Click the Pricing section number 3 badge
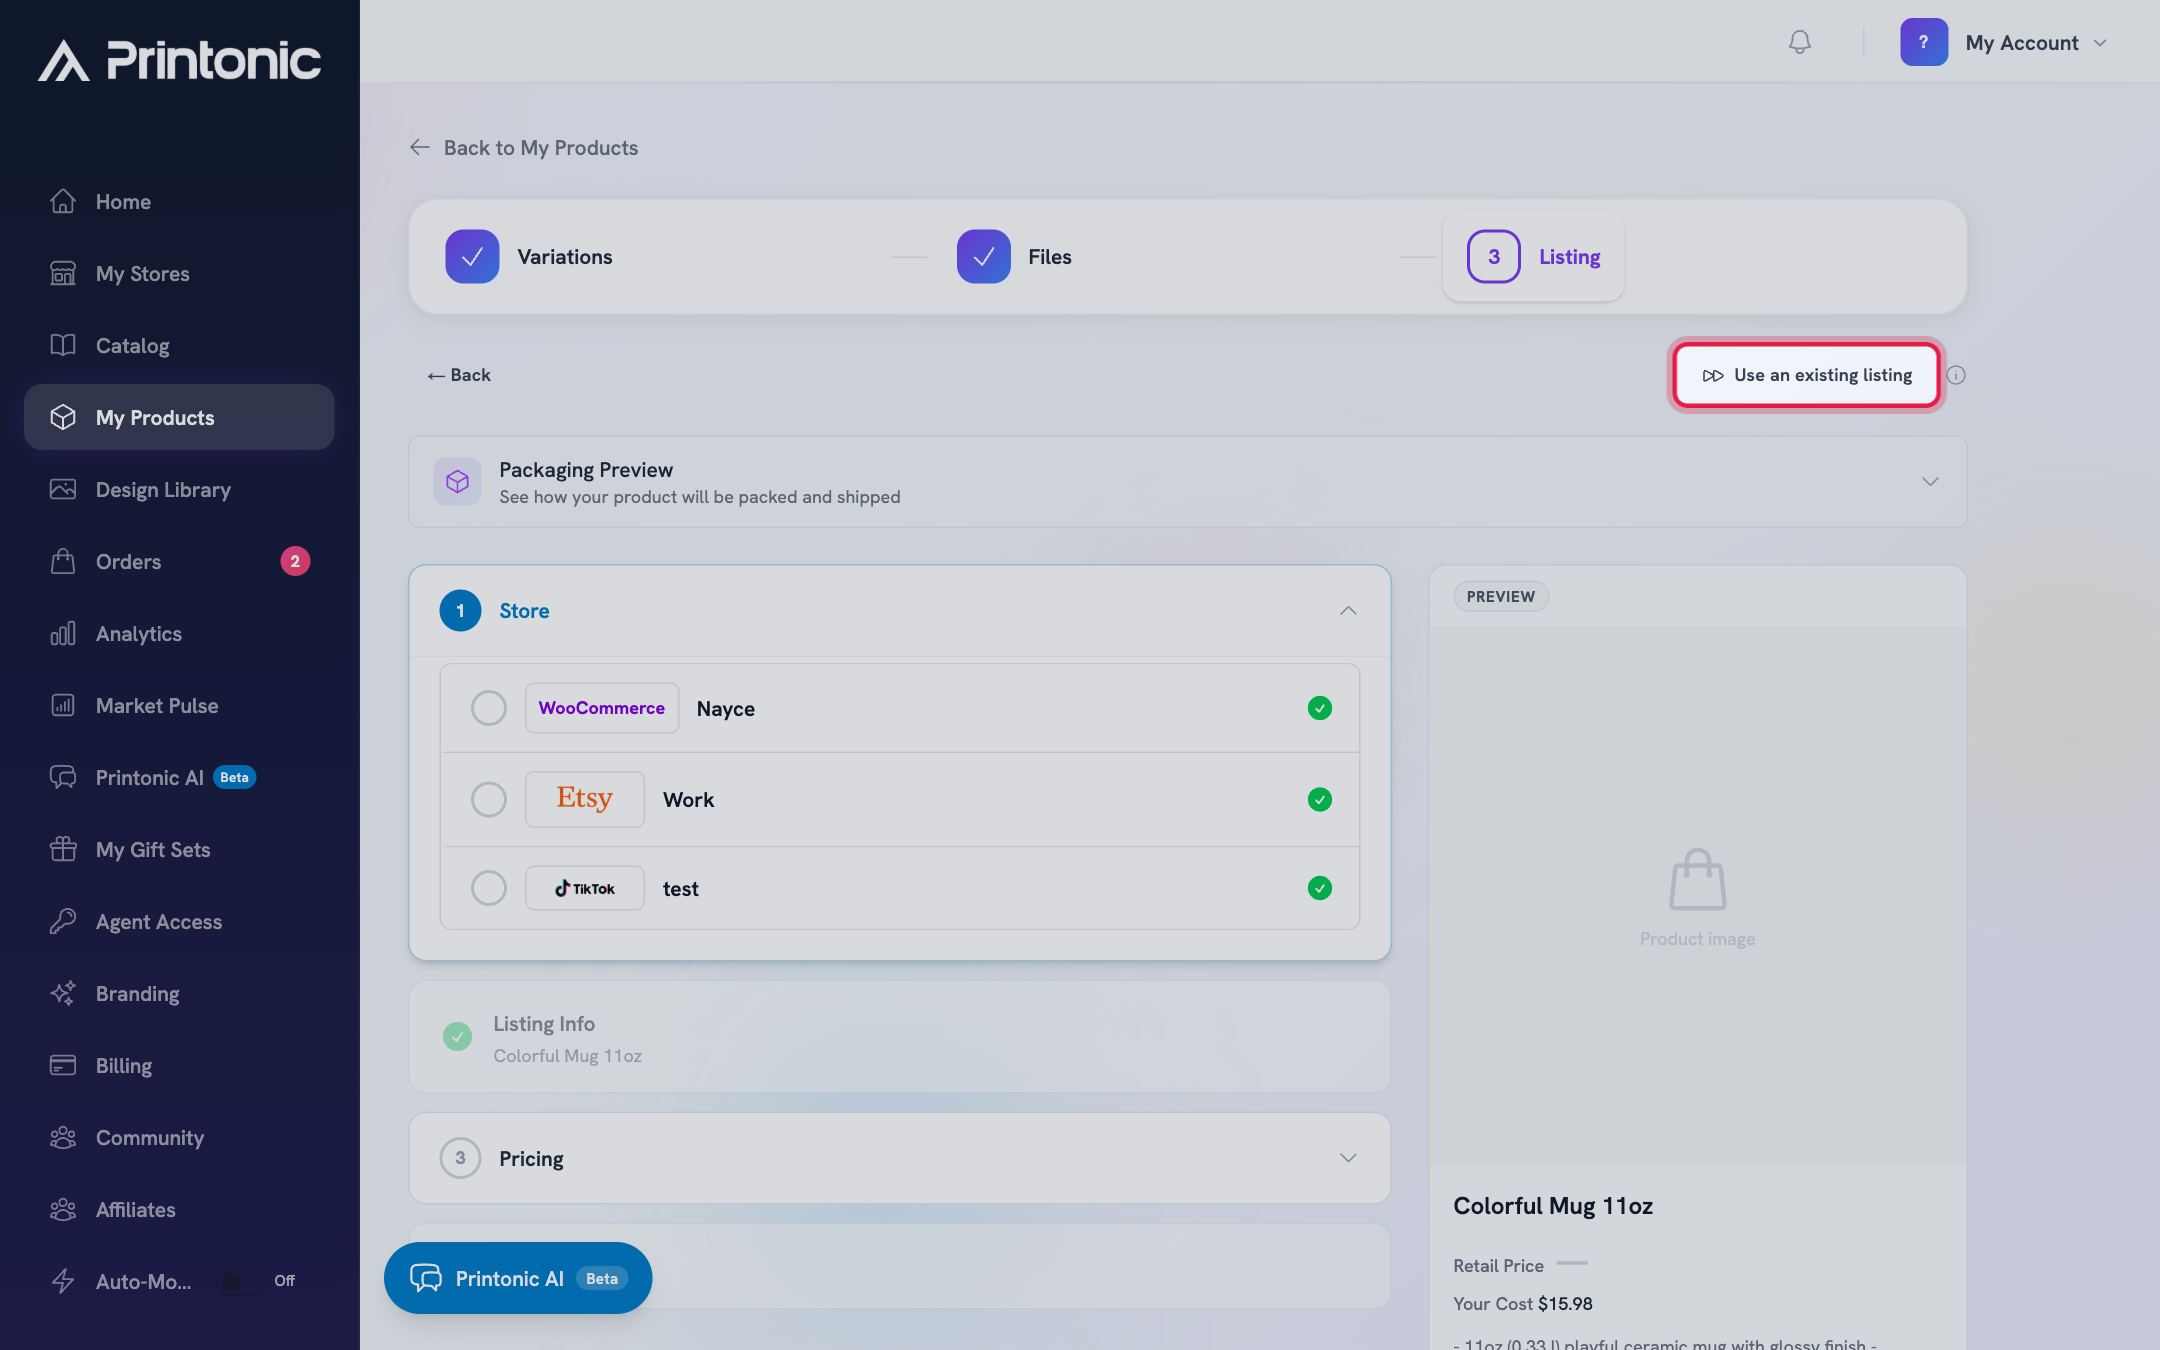This screenshot has width=2160, height=1350. [460, 1158]
